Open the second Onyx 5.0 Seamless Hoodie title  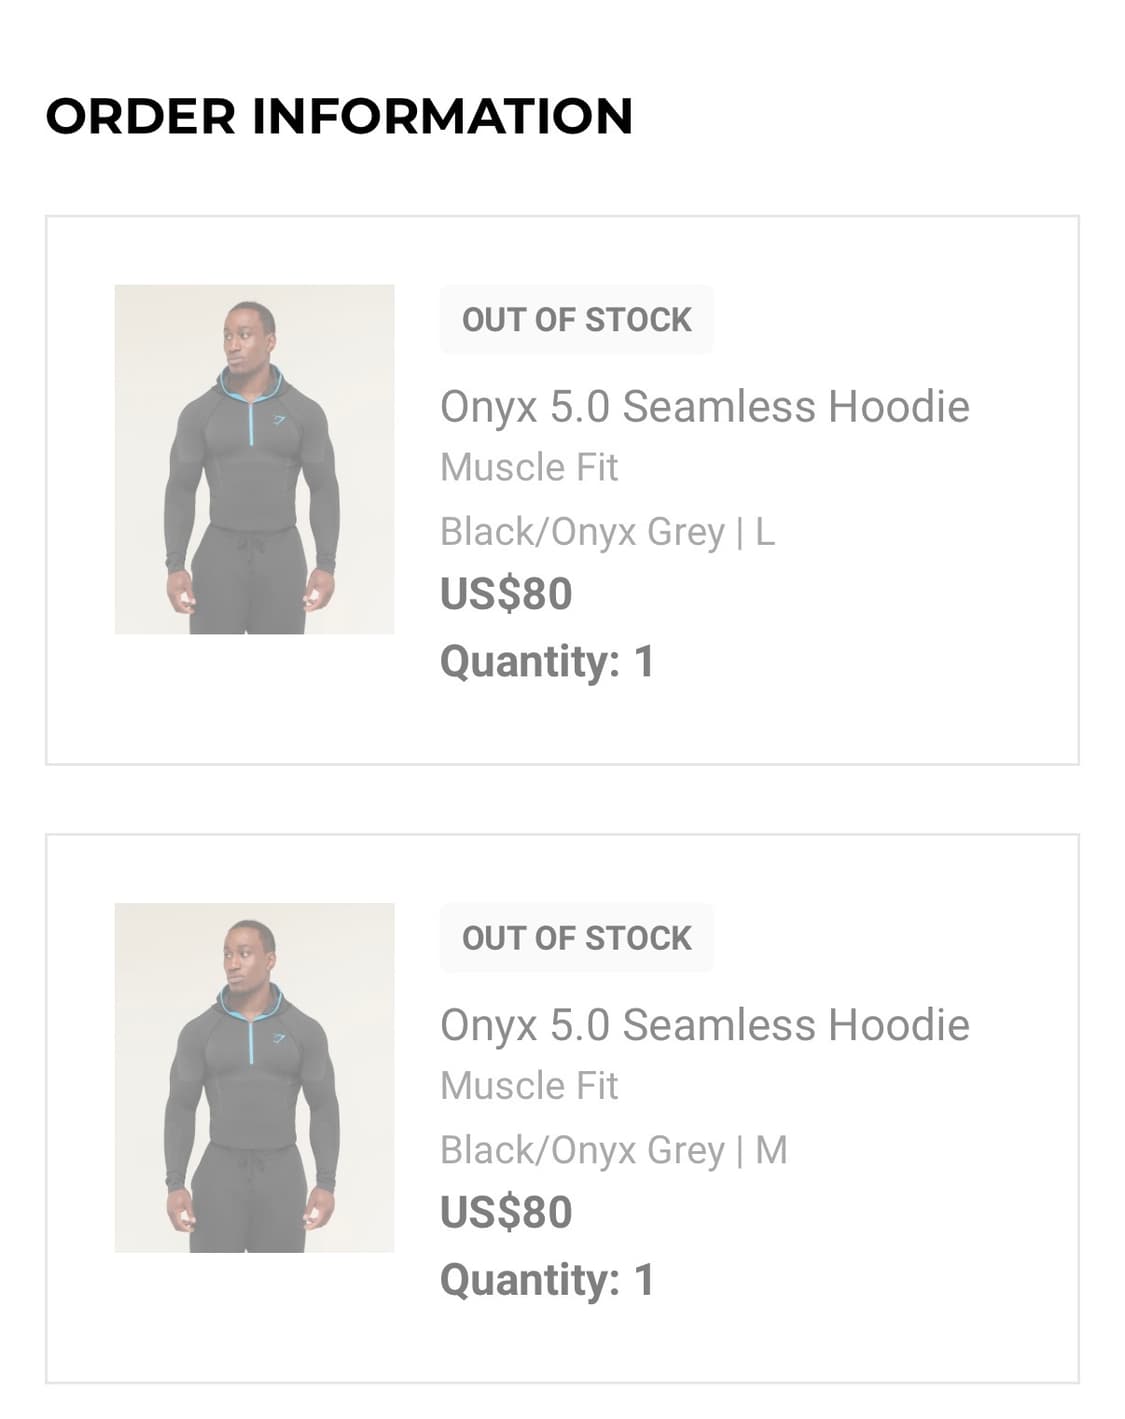(x=704, y=1025)
